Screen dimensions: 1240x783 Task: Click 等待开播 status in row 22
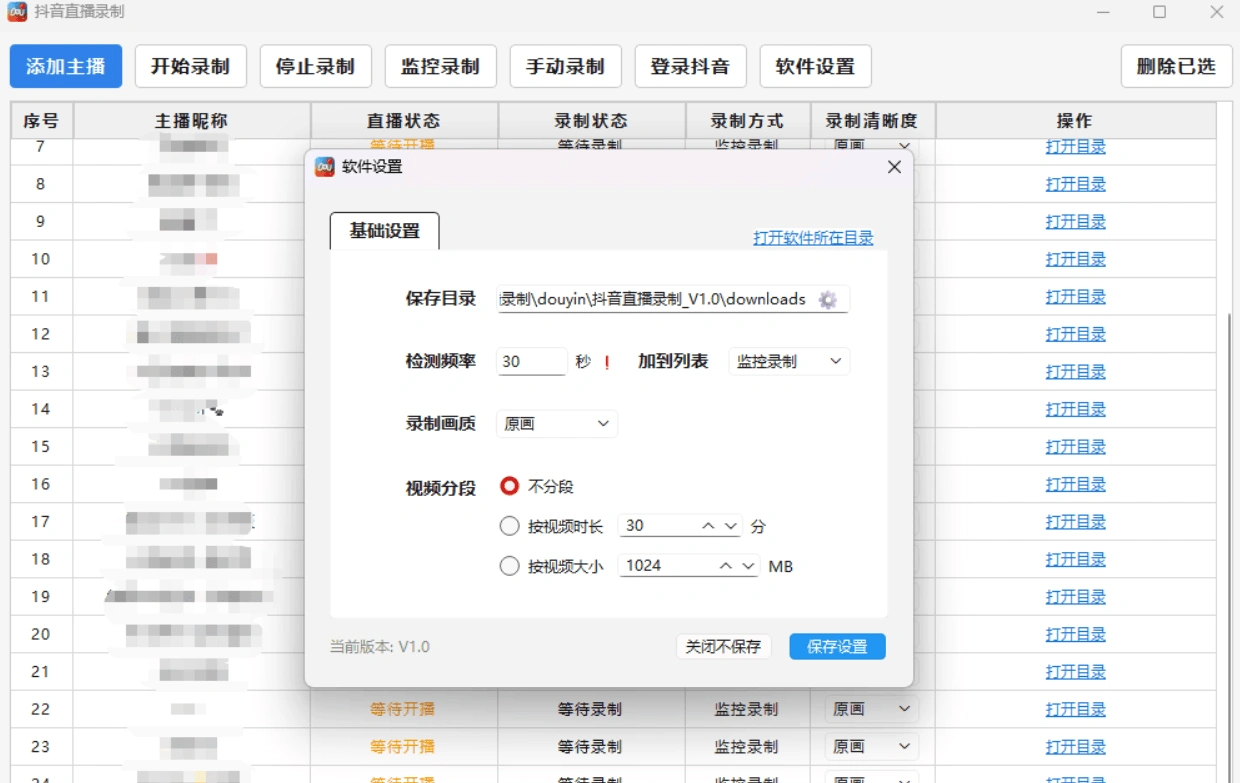[x=403, y=709]
